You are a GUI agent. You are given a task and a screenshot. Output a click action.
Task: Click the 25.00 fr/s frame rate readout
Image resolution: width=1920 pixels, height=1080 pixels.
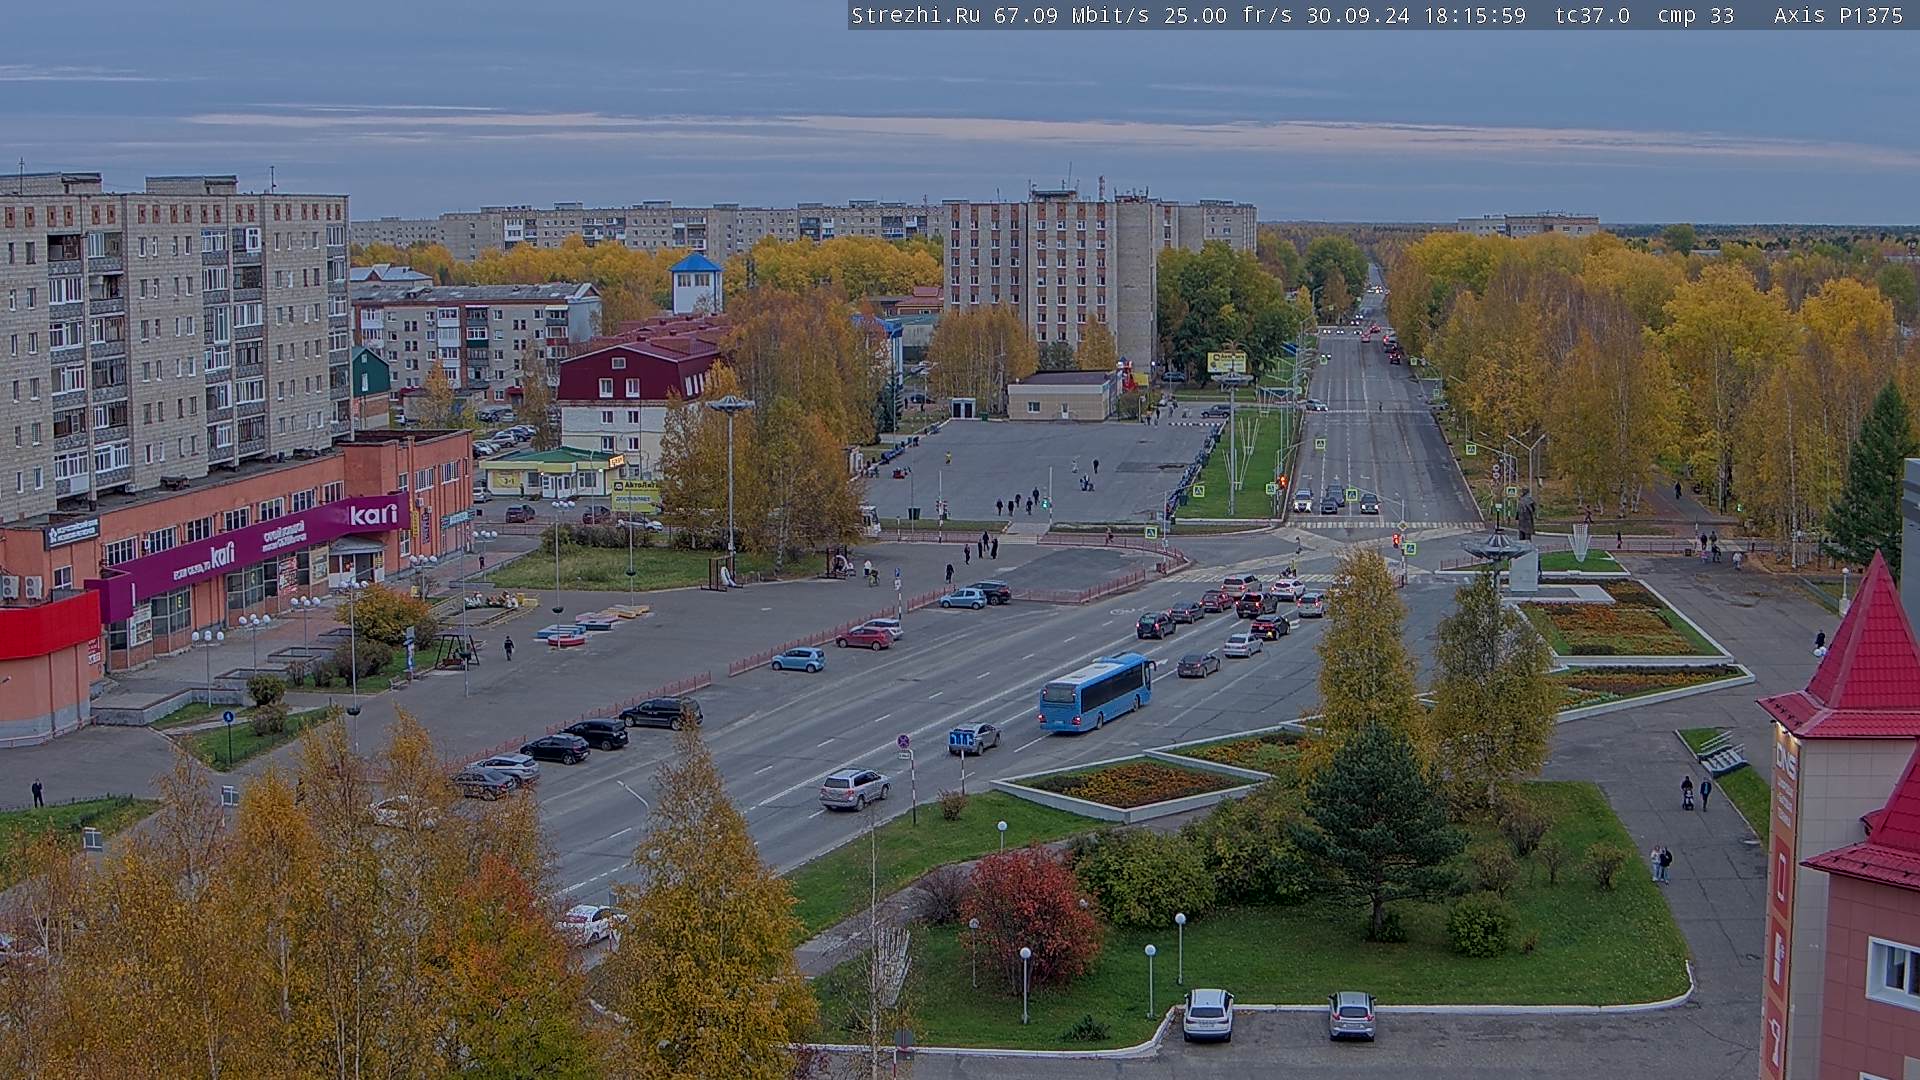coord(1226,15)
